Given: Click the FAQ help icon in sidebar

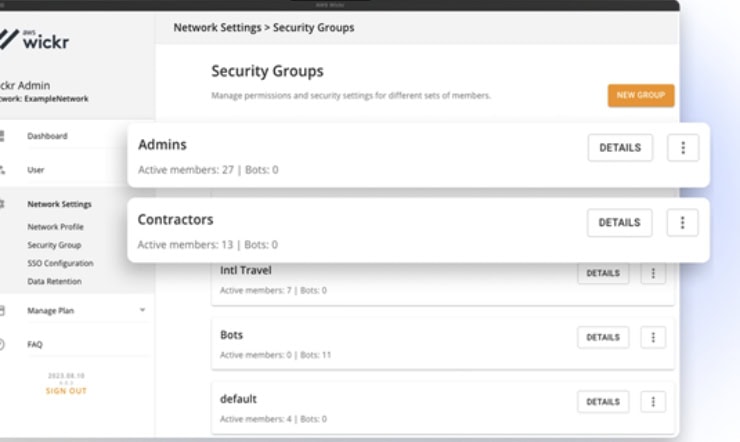Looking at the screenshot, I should tap(2, 344).
